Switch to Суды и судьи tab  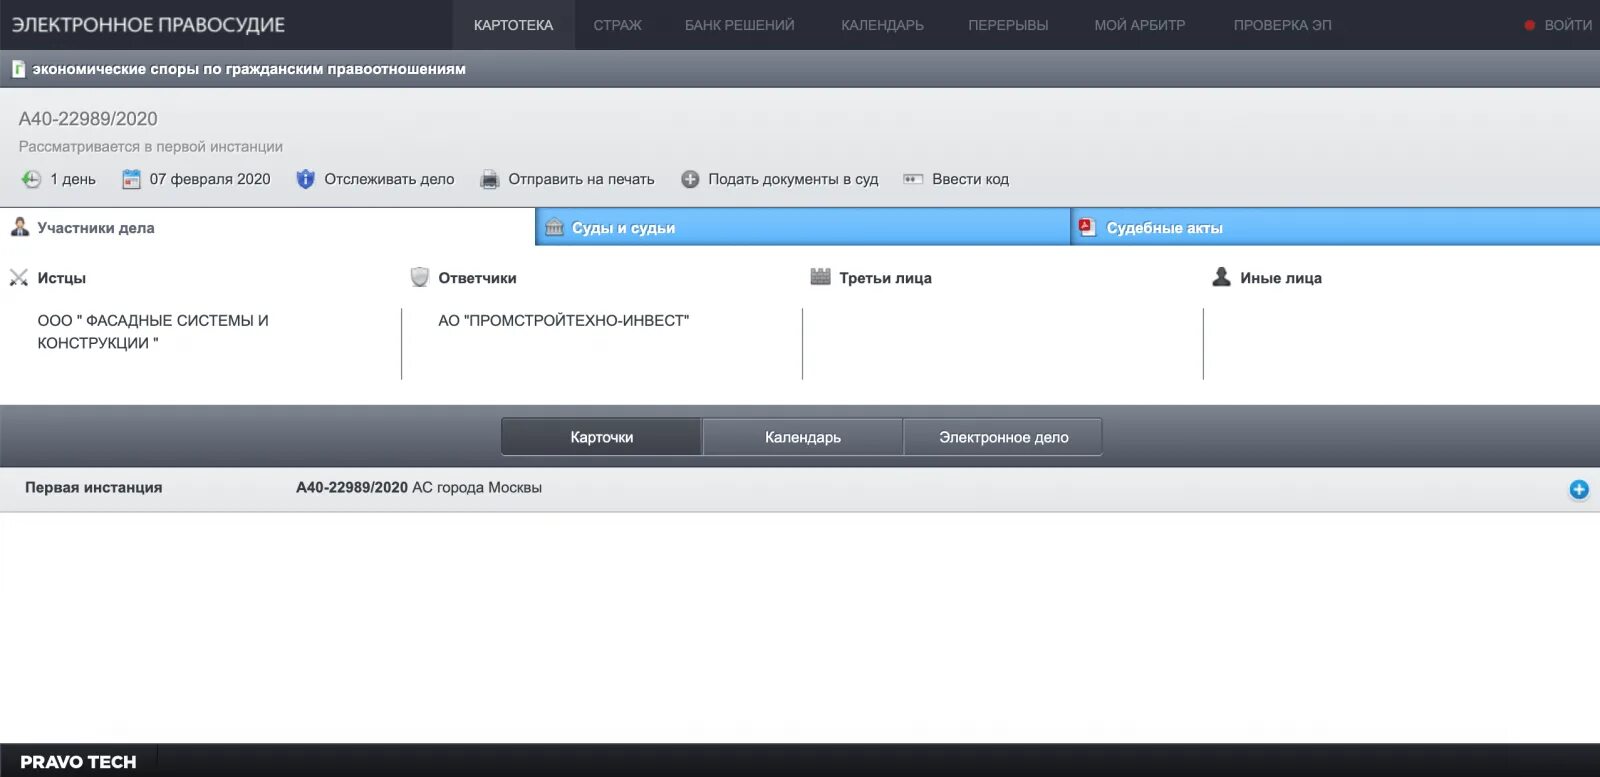803,227
